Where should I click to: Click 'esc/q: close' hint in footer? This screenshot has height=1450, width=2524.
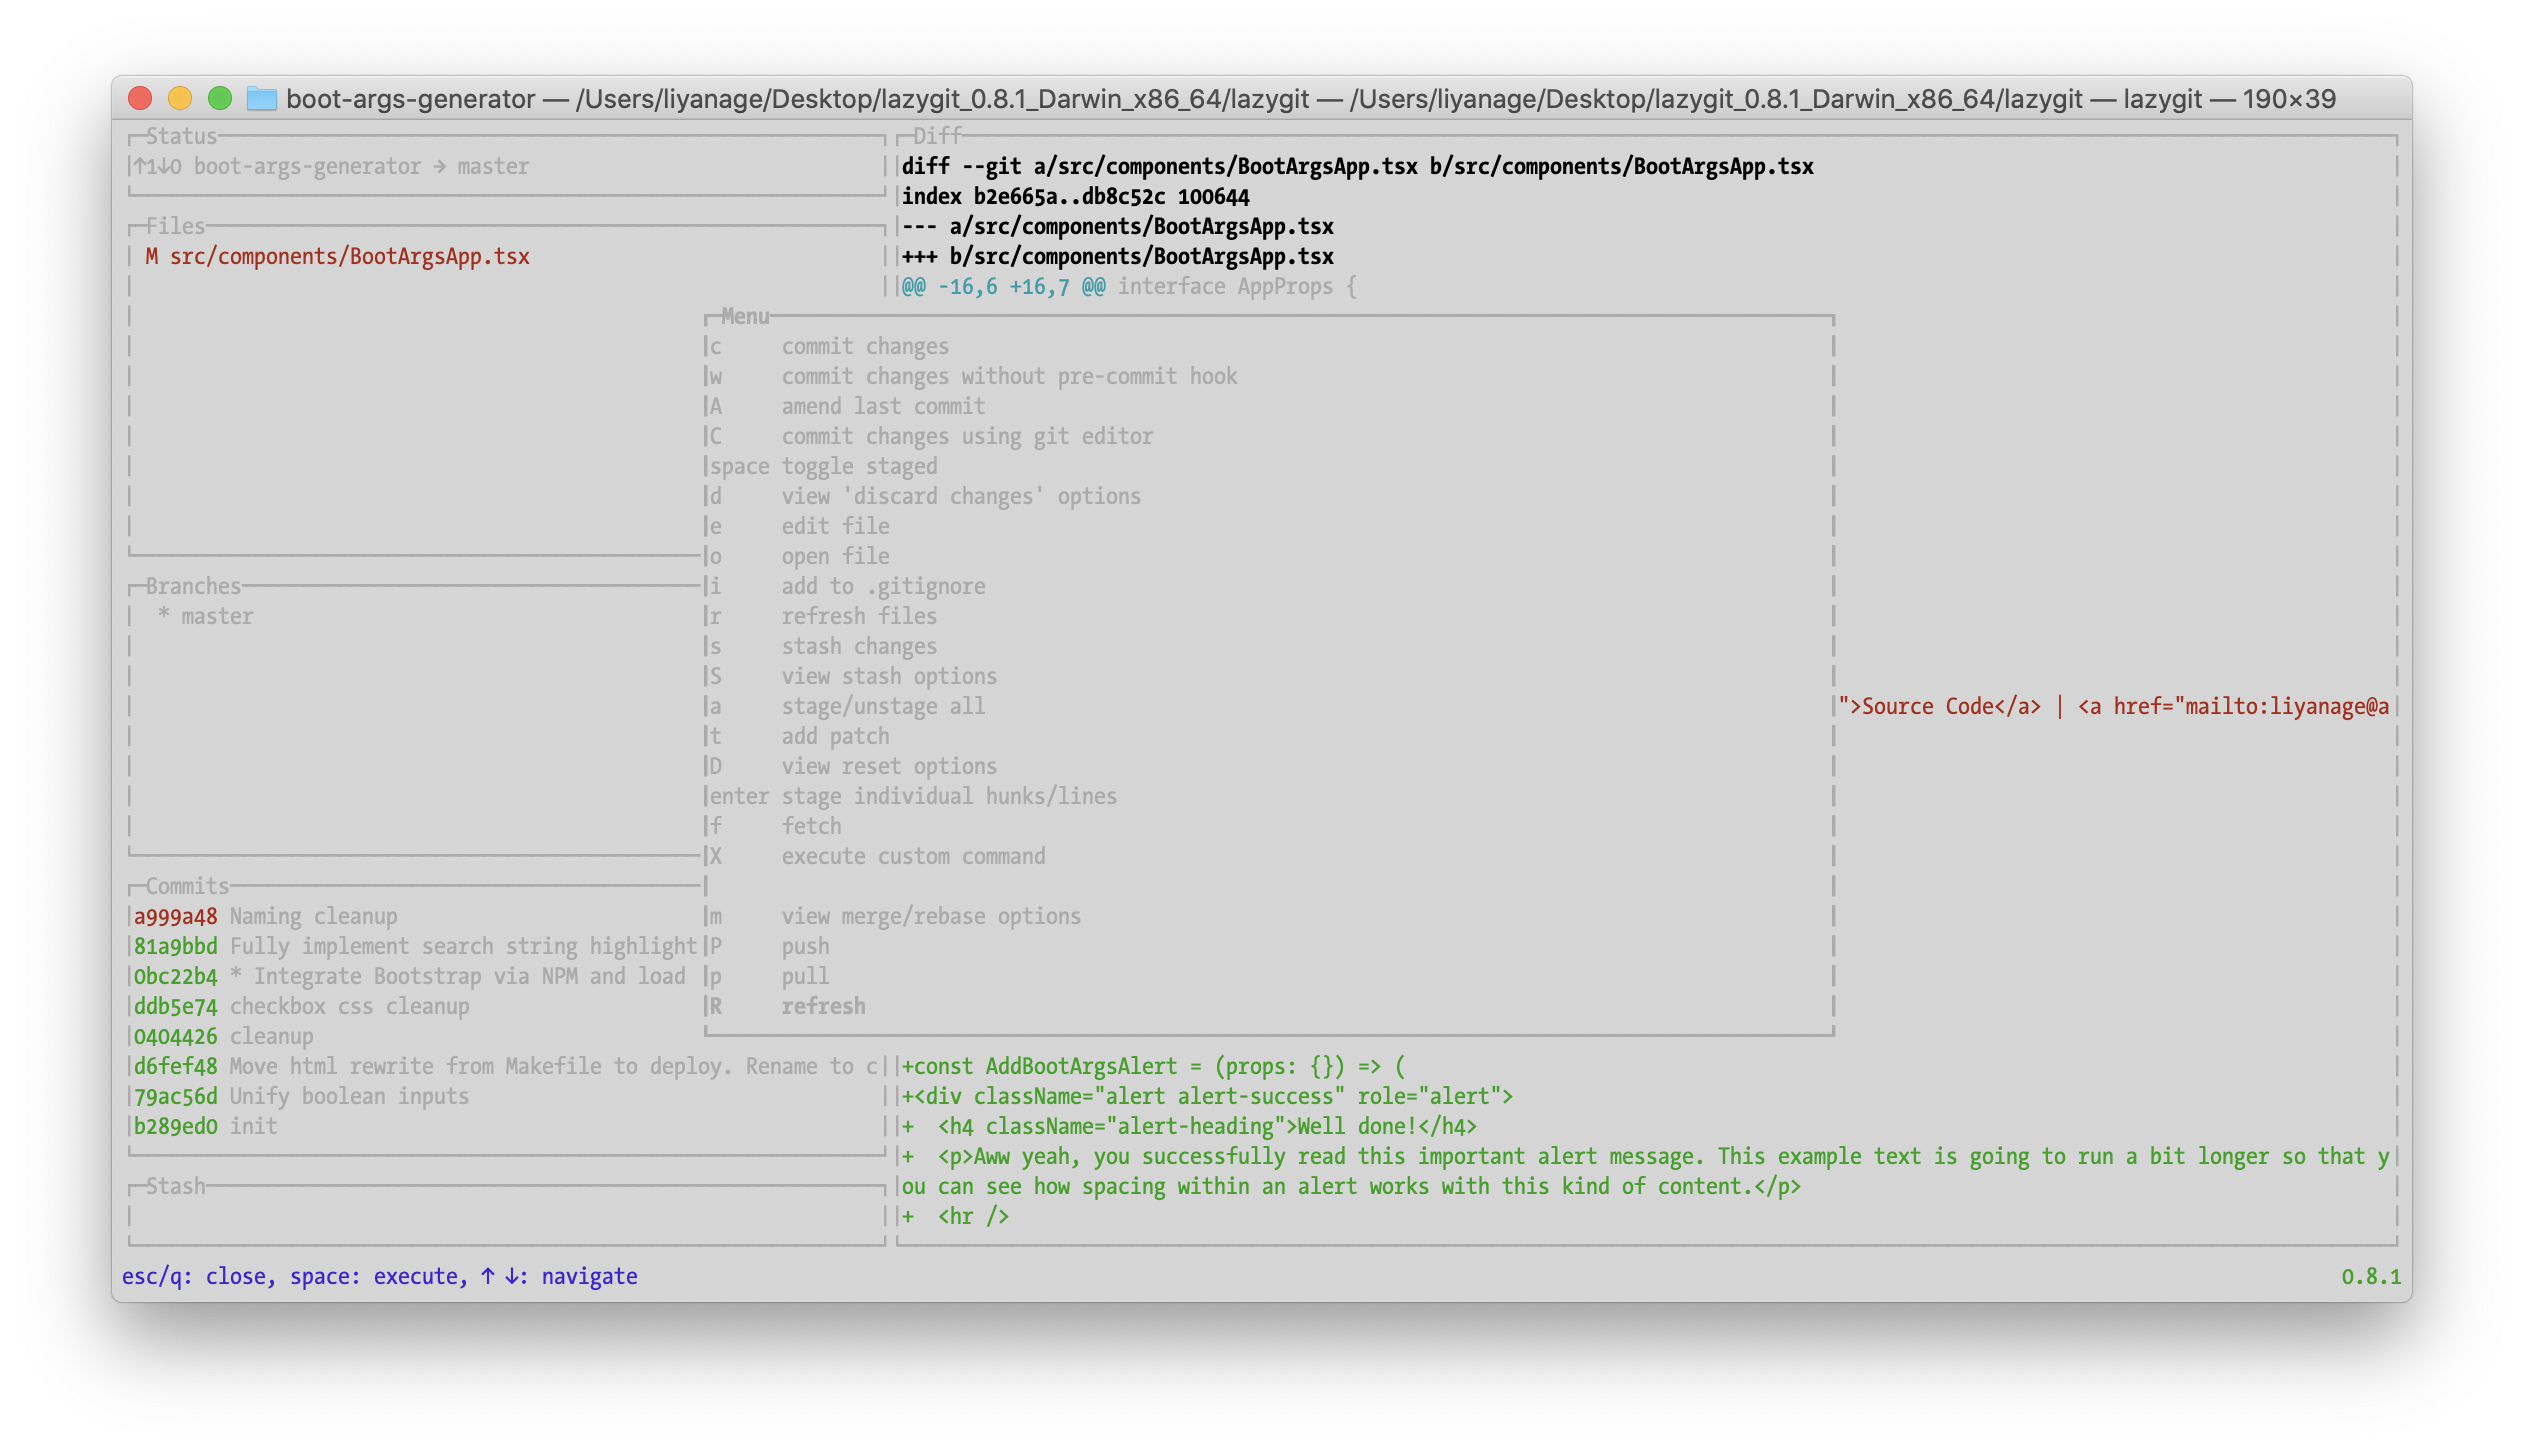[194, 1276]
